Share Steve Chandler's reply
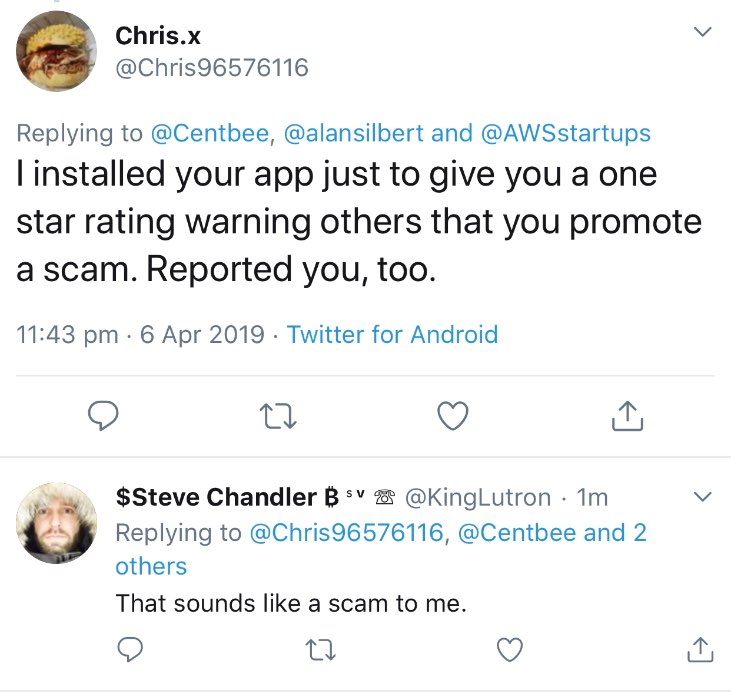This screenshot has width=731, height=693. tap(700, 650)
